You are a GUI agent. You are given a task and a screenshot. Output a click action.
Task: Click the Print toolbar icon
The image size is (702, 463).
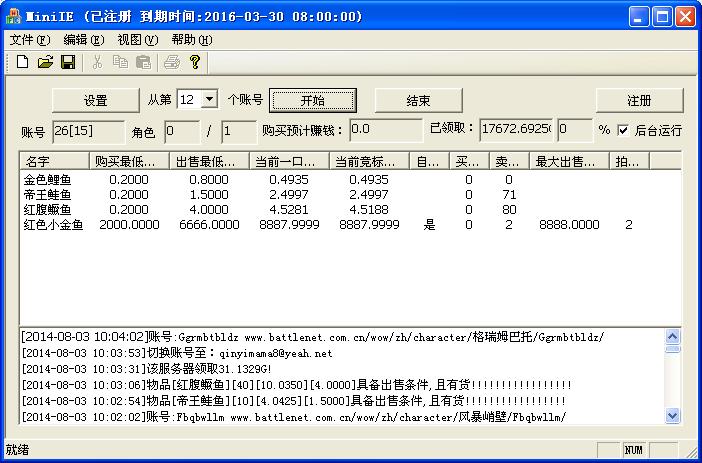point(172,62)
